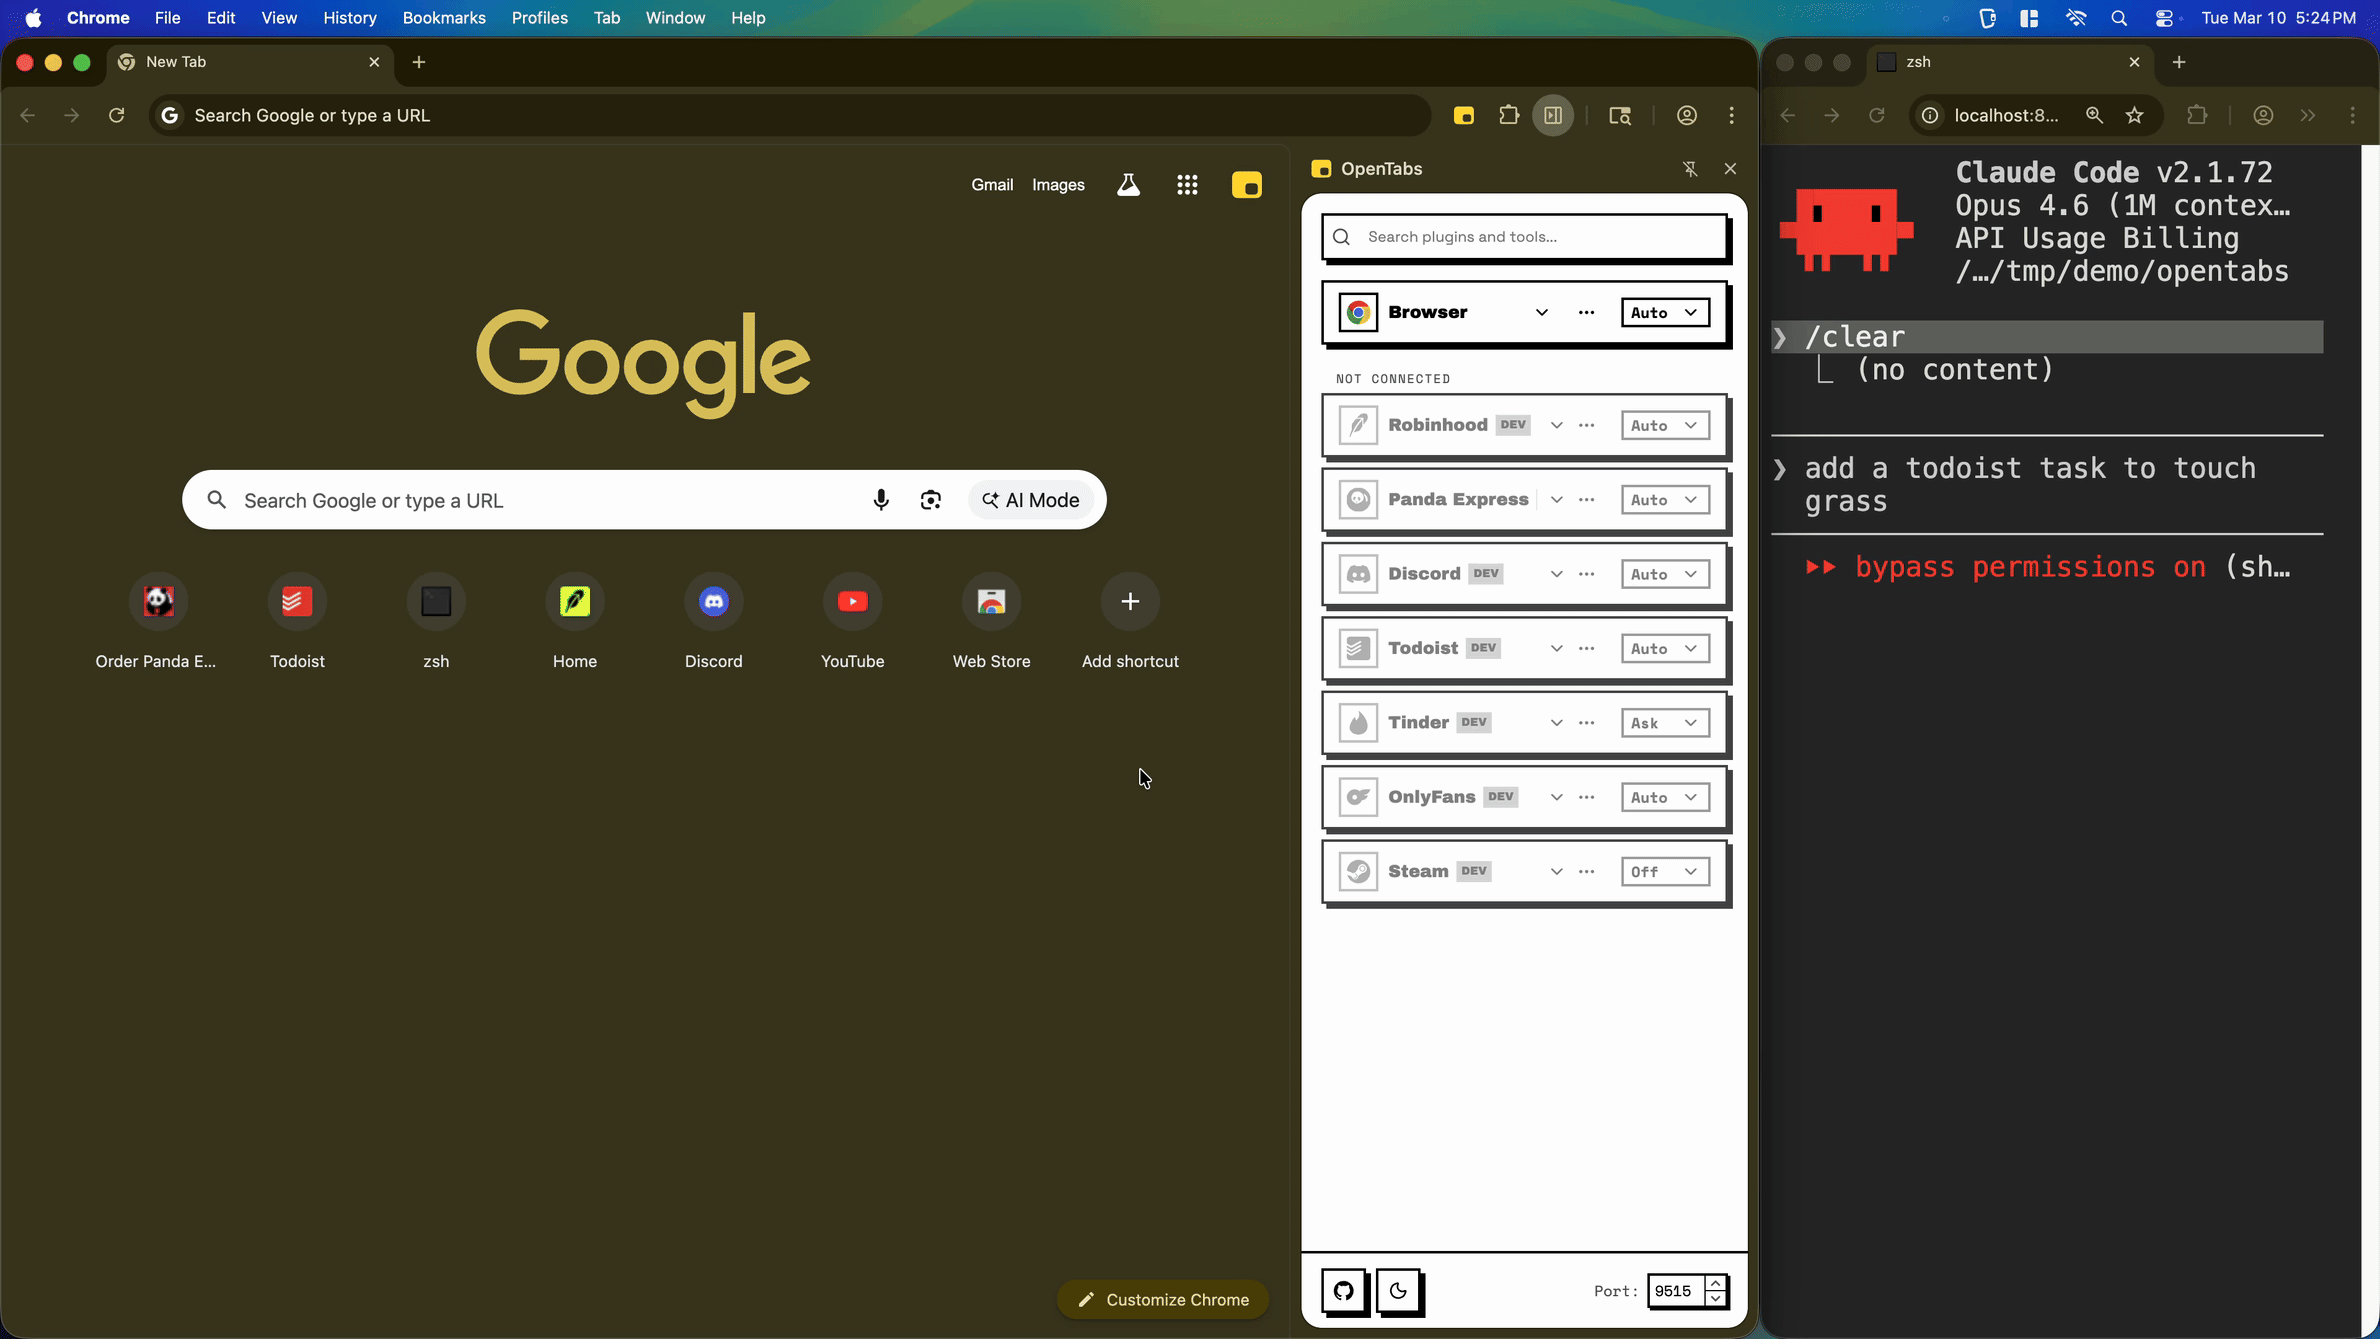The width and height of the screenshot is (2380, 1339).
Task: Open the OpenTabs extension icon in toolbar
Action: click(x=1463, y=115)
